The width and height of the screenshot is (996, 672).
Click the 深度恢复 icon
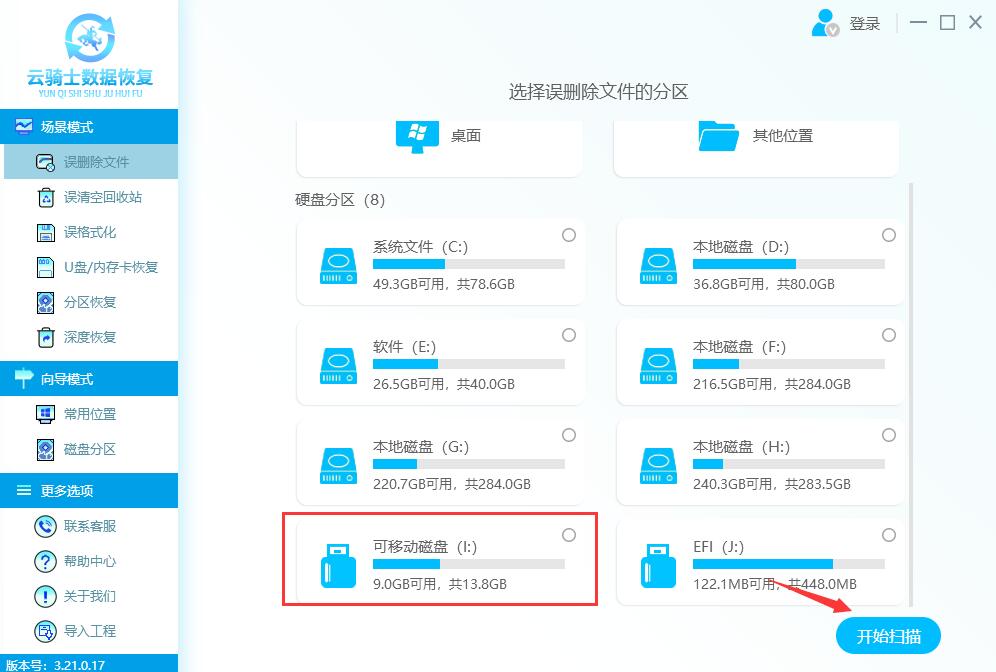coord(46,337)
